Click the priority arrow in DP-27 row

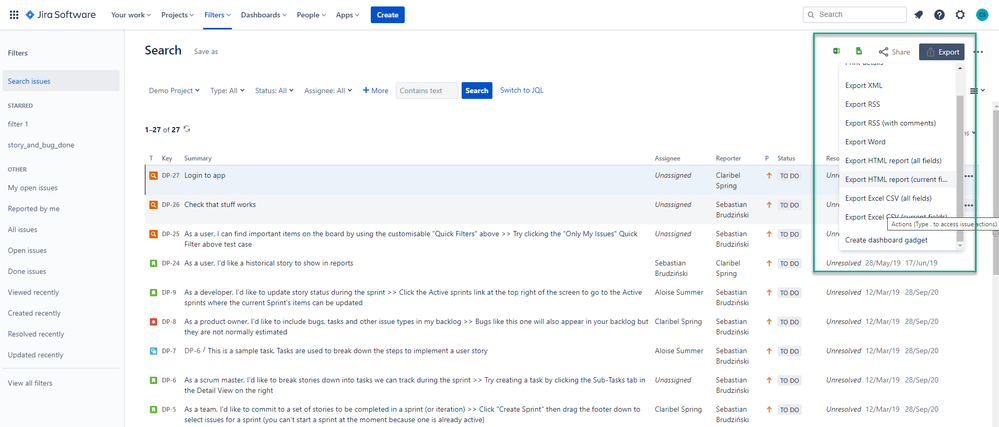pos(769,175)
